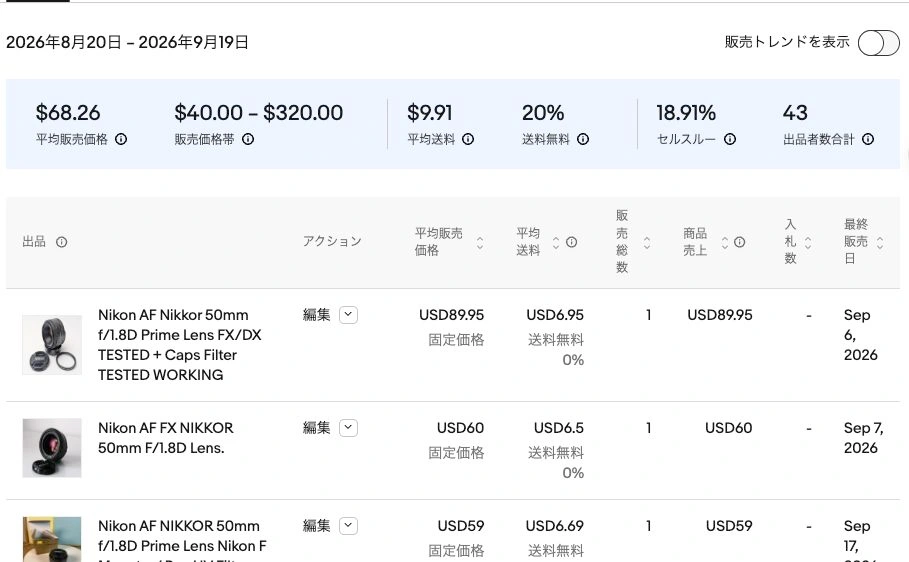Select the $40.00 – $320.00 price range value
The width and height of the screenshot is (909, 562).
point(259,113)
